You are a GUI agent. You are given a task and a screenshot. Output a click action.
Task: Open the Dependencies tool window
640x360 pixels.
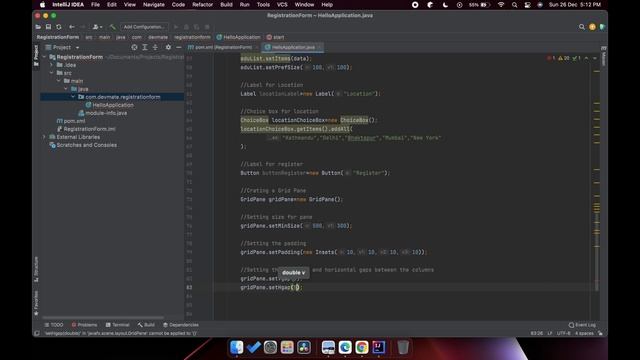[180, 325]
